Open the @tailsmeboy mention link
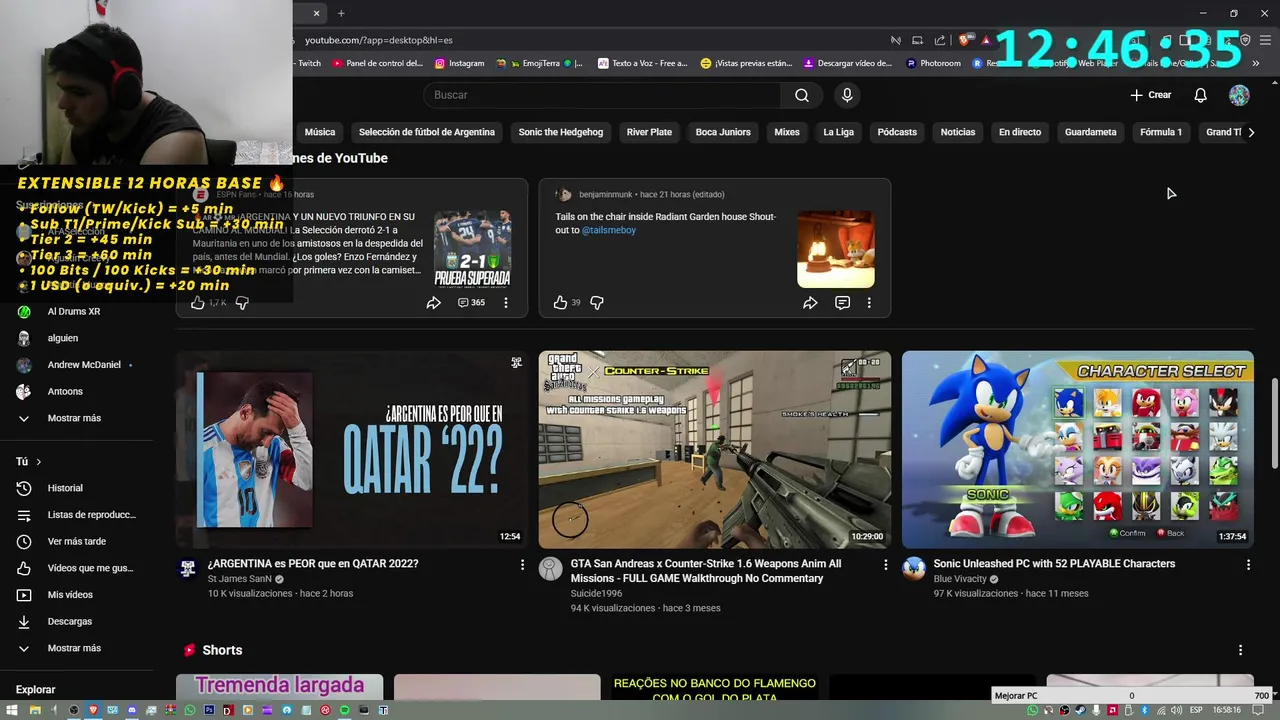Image resolution: width=1280 pixels, height=720 pixels. point(609,230)
